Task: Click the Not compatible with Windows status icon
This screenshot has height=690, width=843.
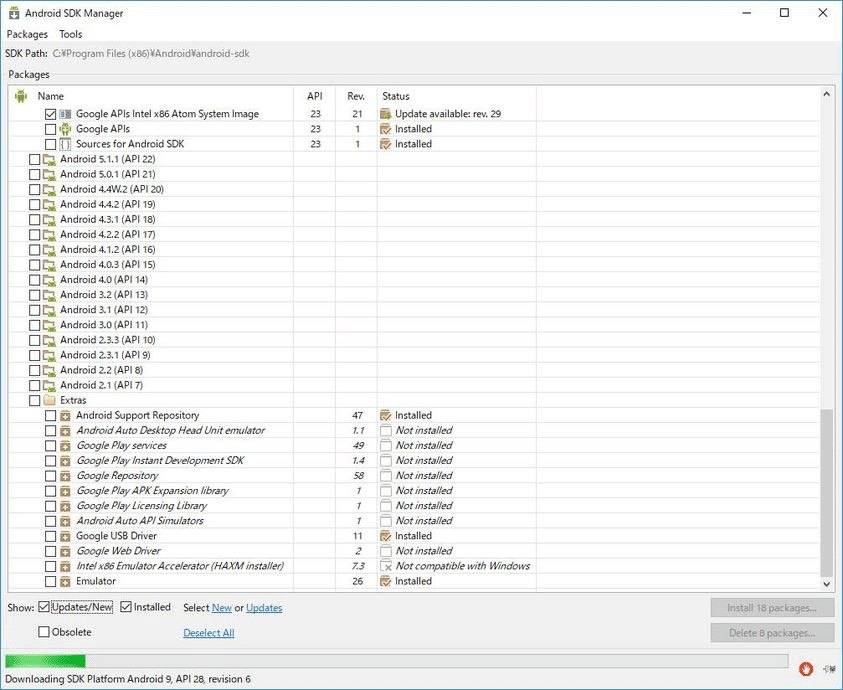Action: [385, 566]
